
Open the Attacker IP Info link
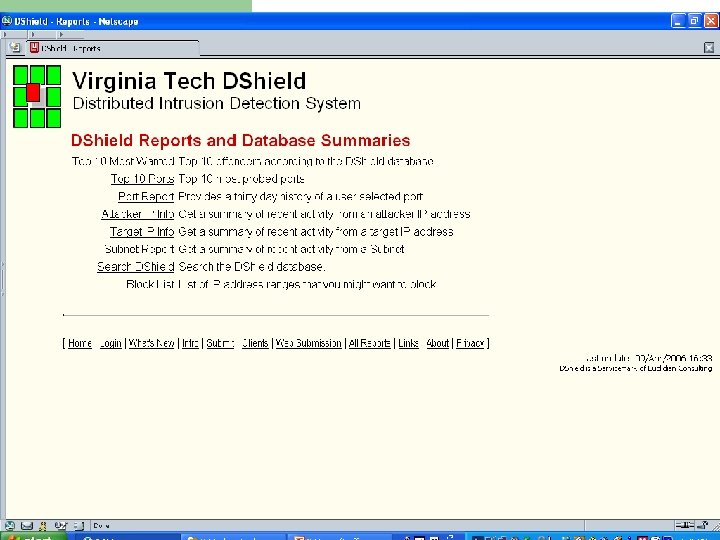coord(138,214)
